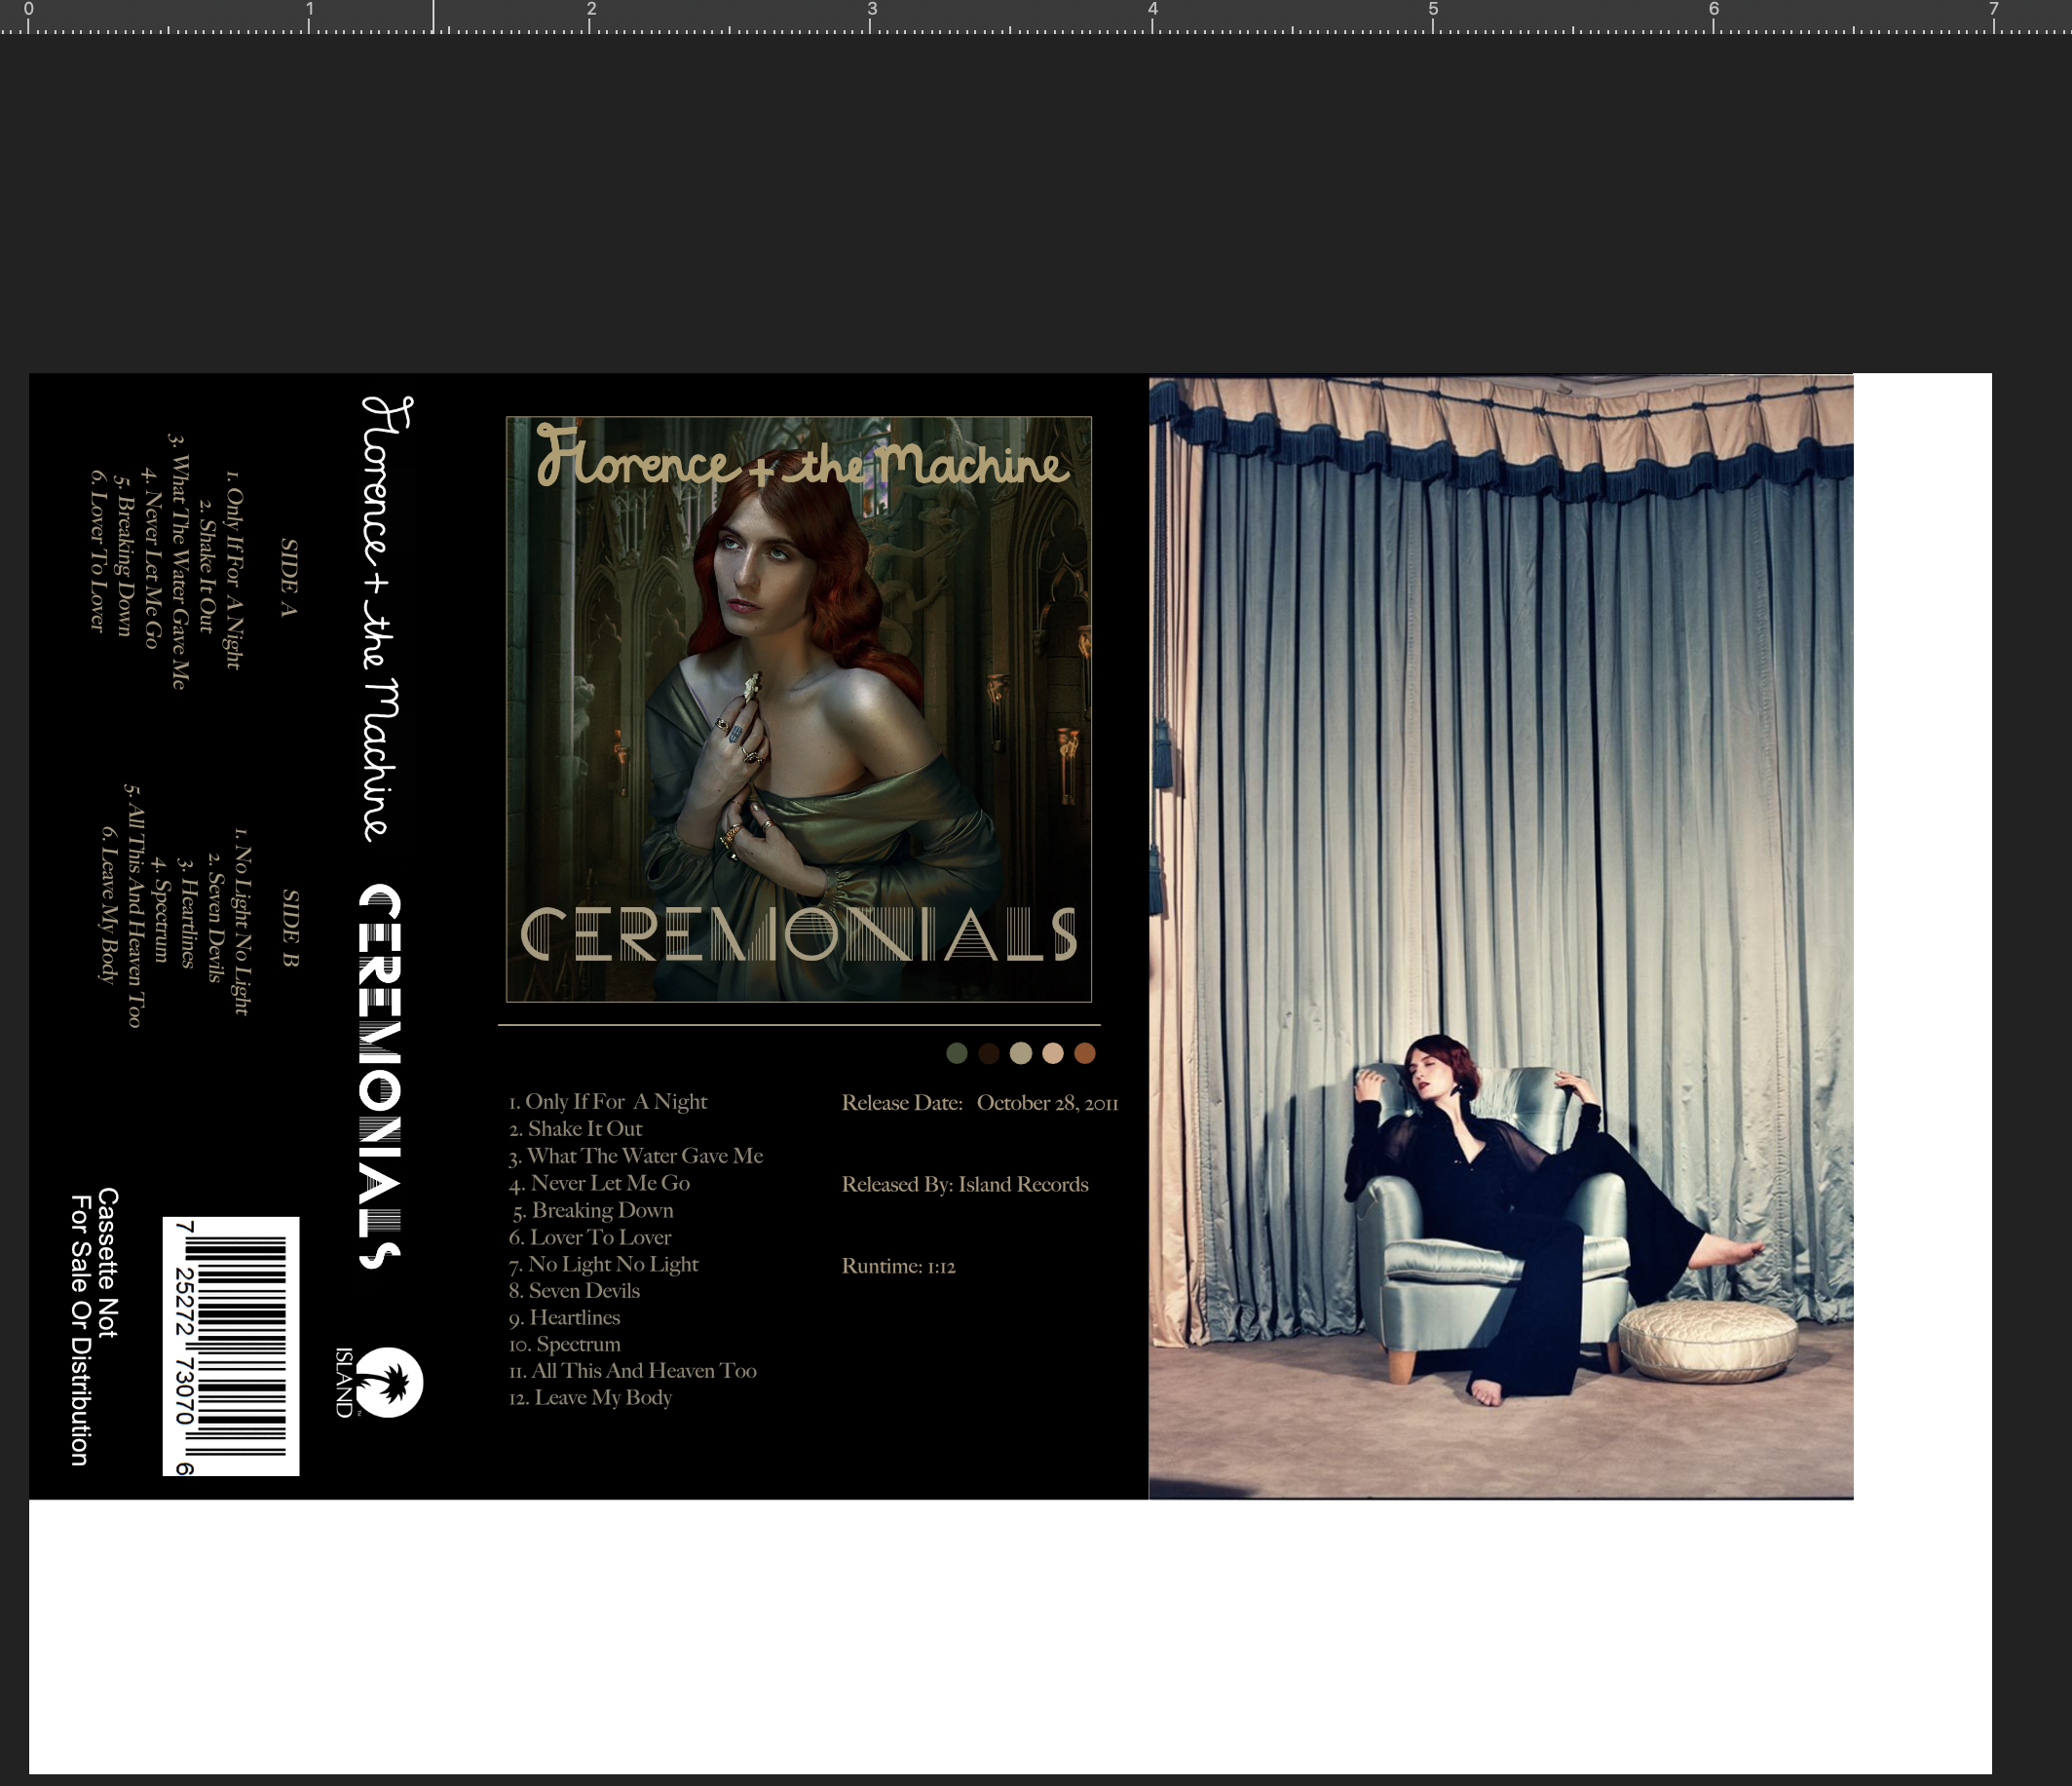
Task: Pick the burnt orange palette dot
Action: point(1085,1053)
